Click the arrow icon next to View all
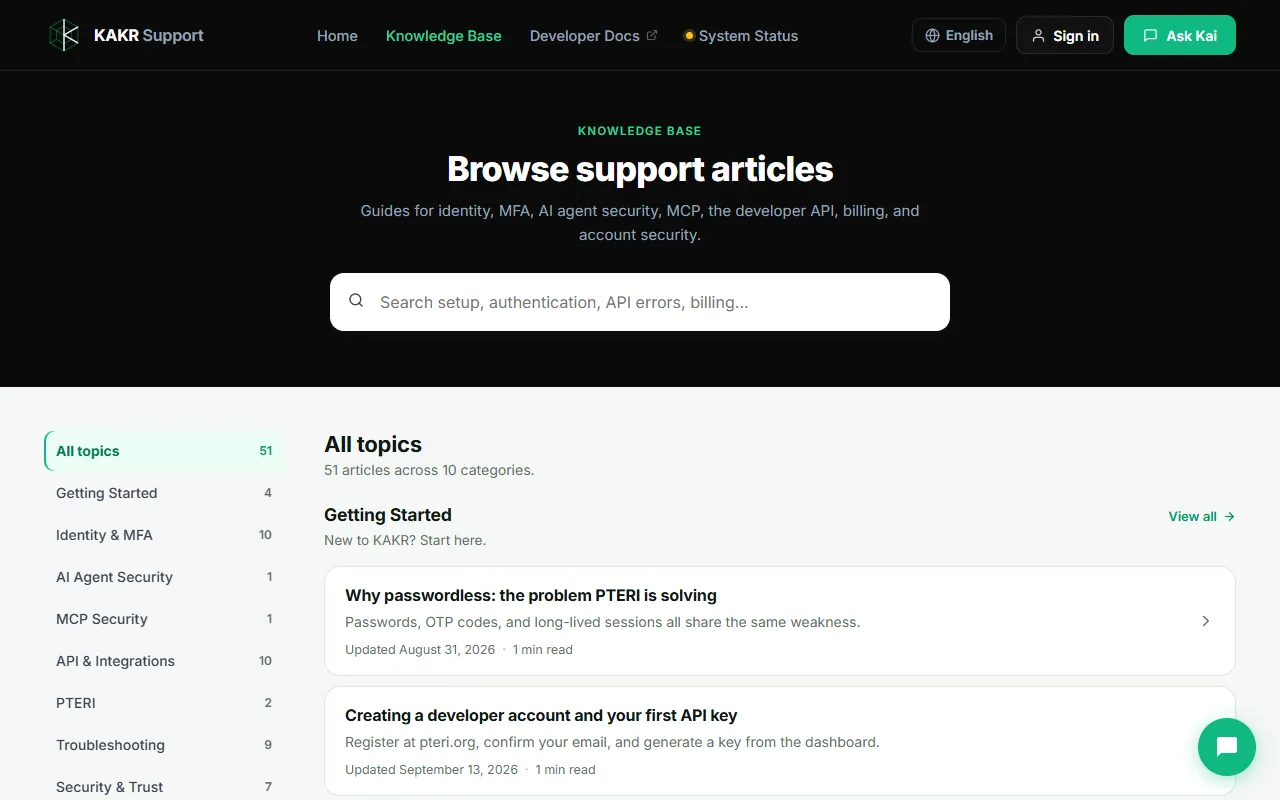The image size is (1280, 800). tap(1229, 517)
